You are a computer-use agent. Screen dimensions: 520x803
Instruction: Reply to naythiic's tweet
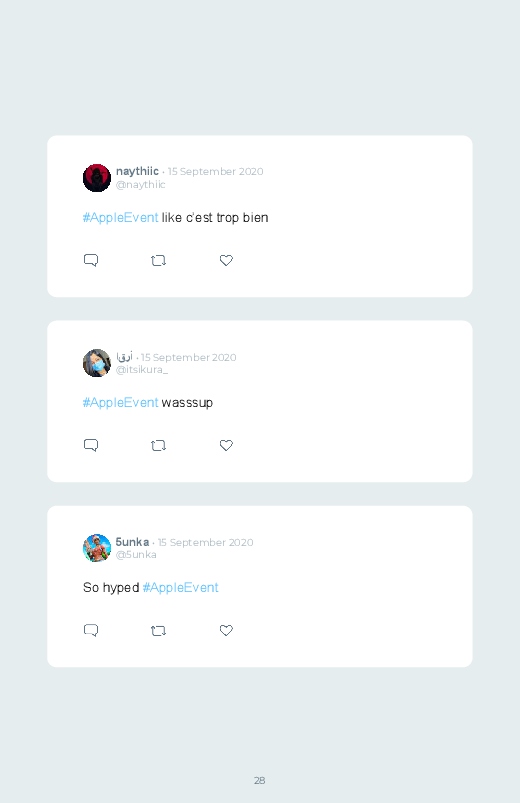pyautogui.click(x=91, y=260)
